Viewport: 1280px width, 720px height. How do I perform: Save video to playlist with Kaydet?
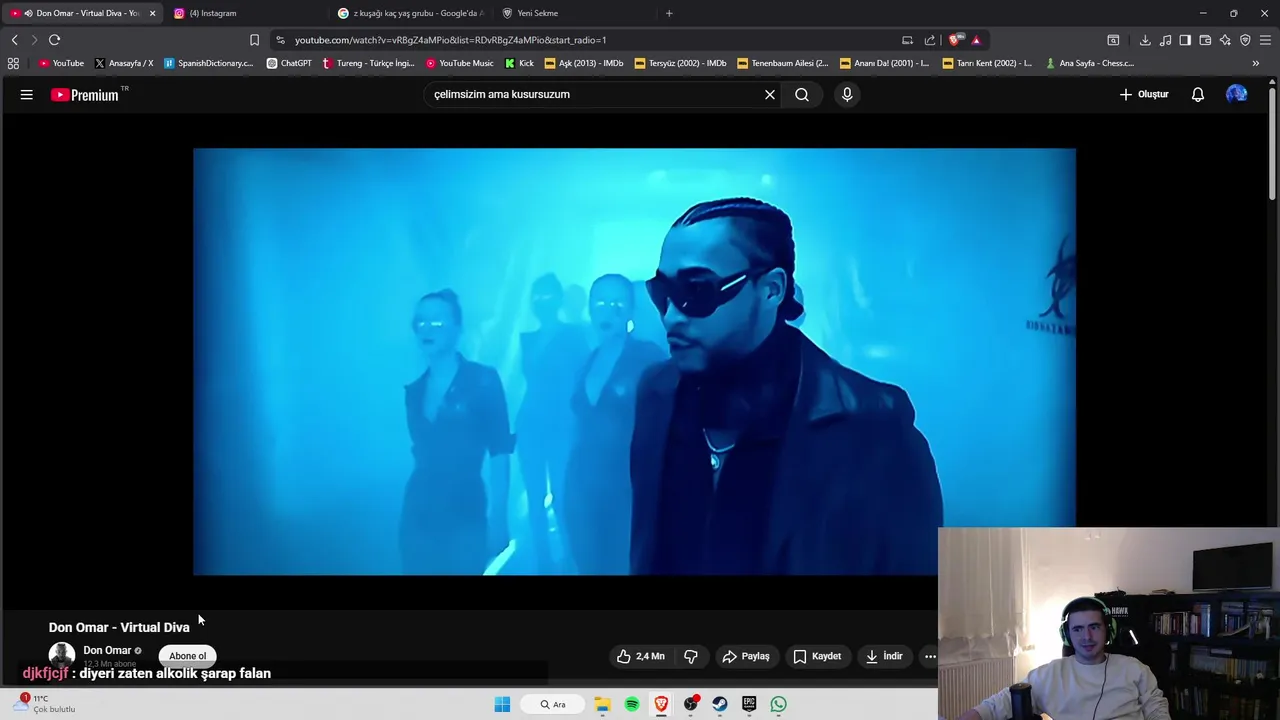coord(817,656)
